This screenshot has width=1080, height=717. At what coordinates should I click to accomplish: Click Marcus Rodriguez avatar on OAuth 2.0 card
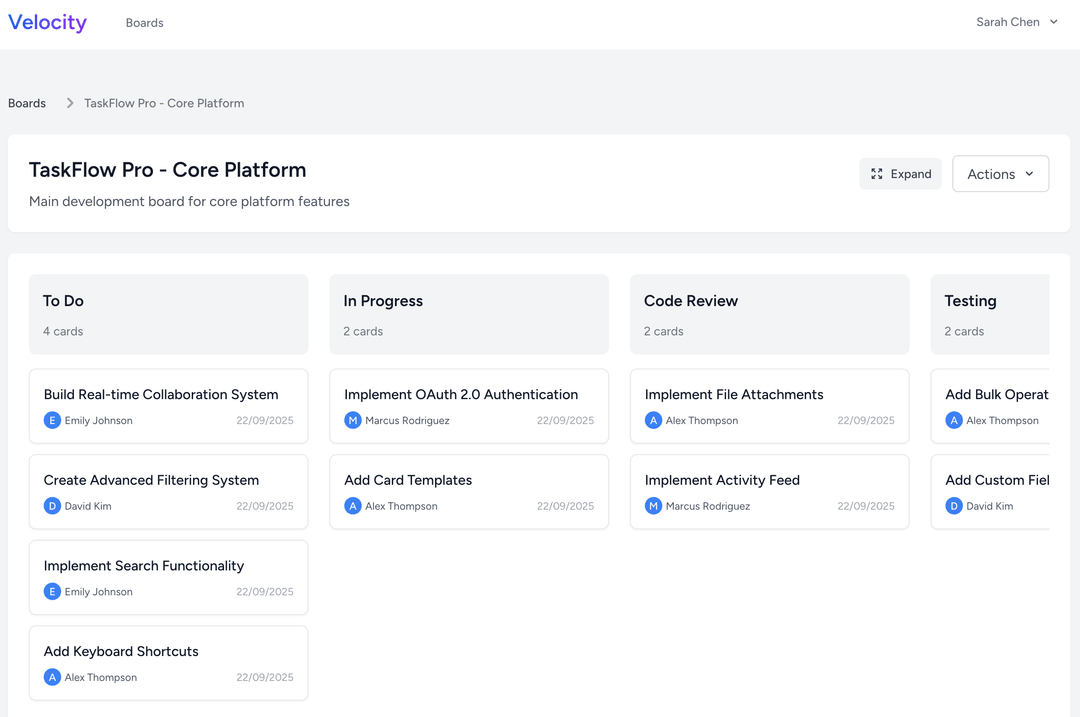tap(353, 421)
